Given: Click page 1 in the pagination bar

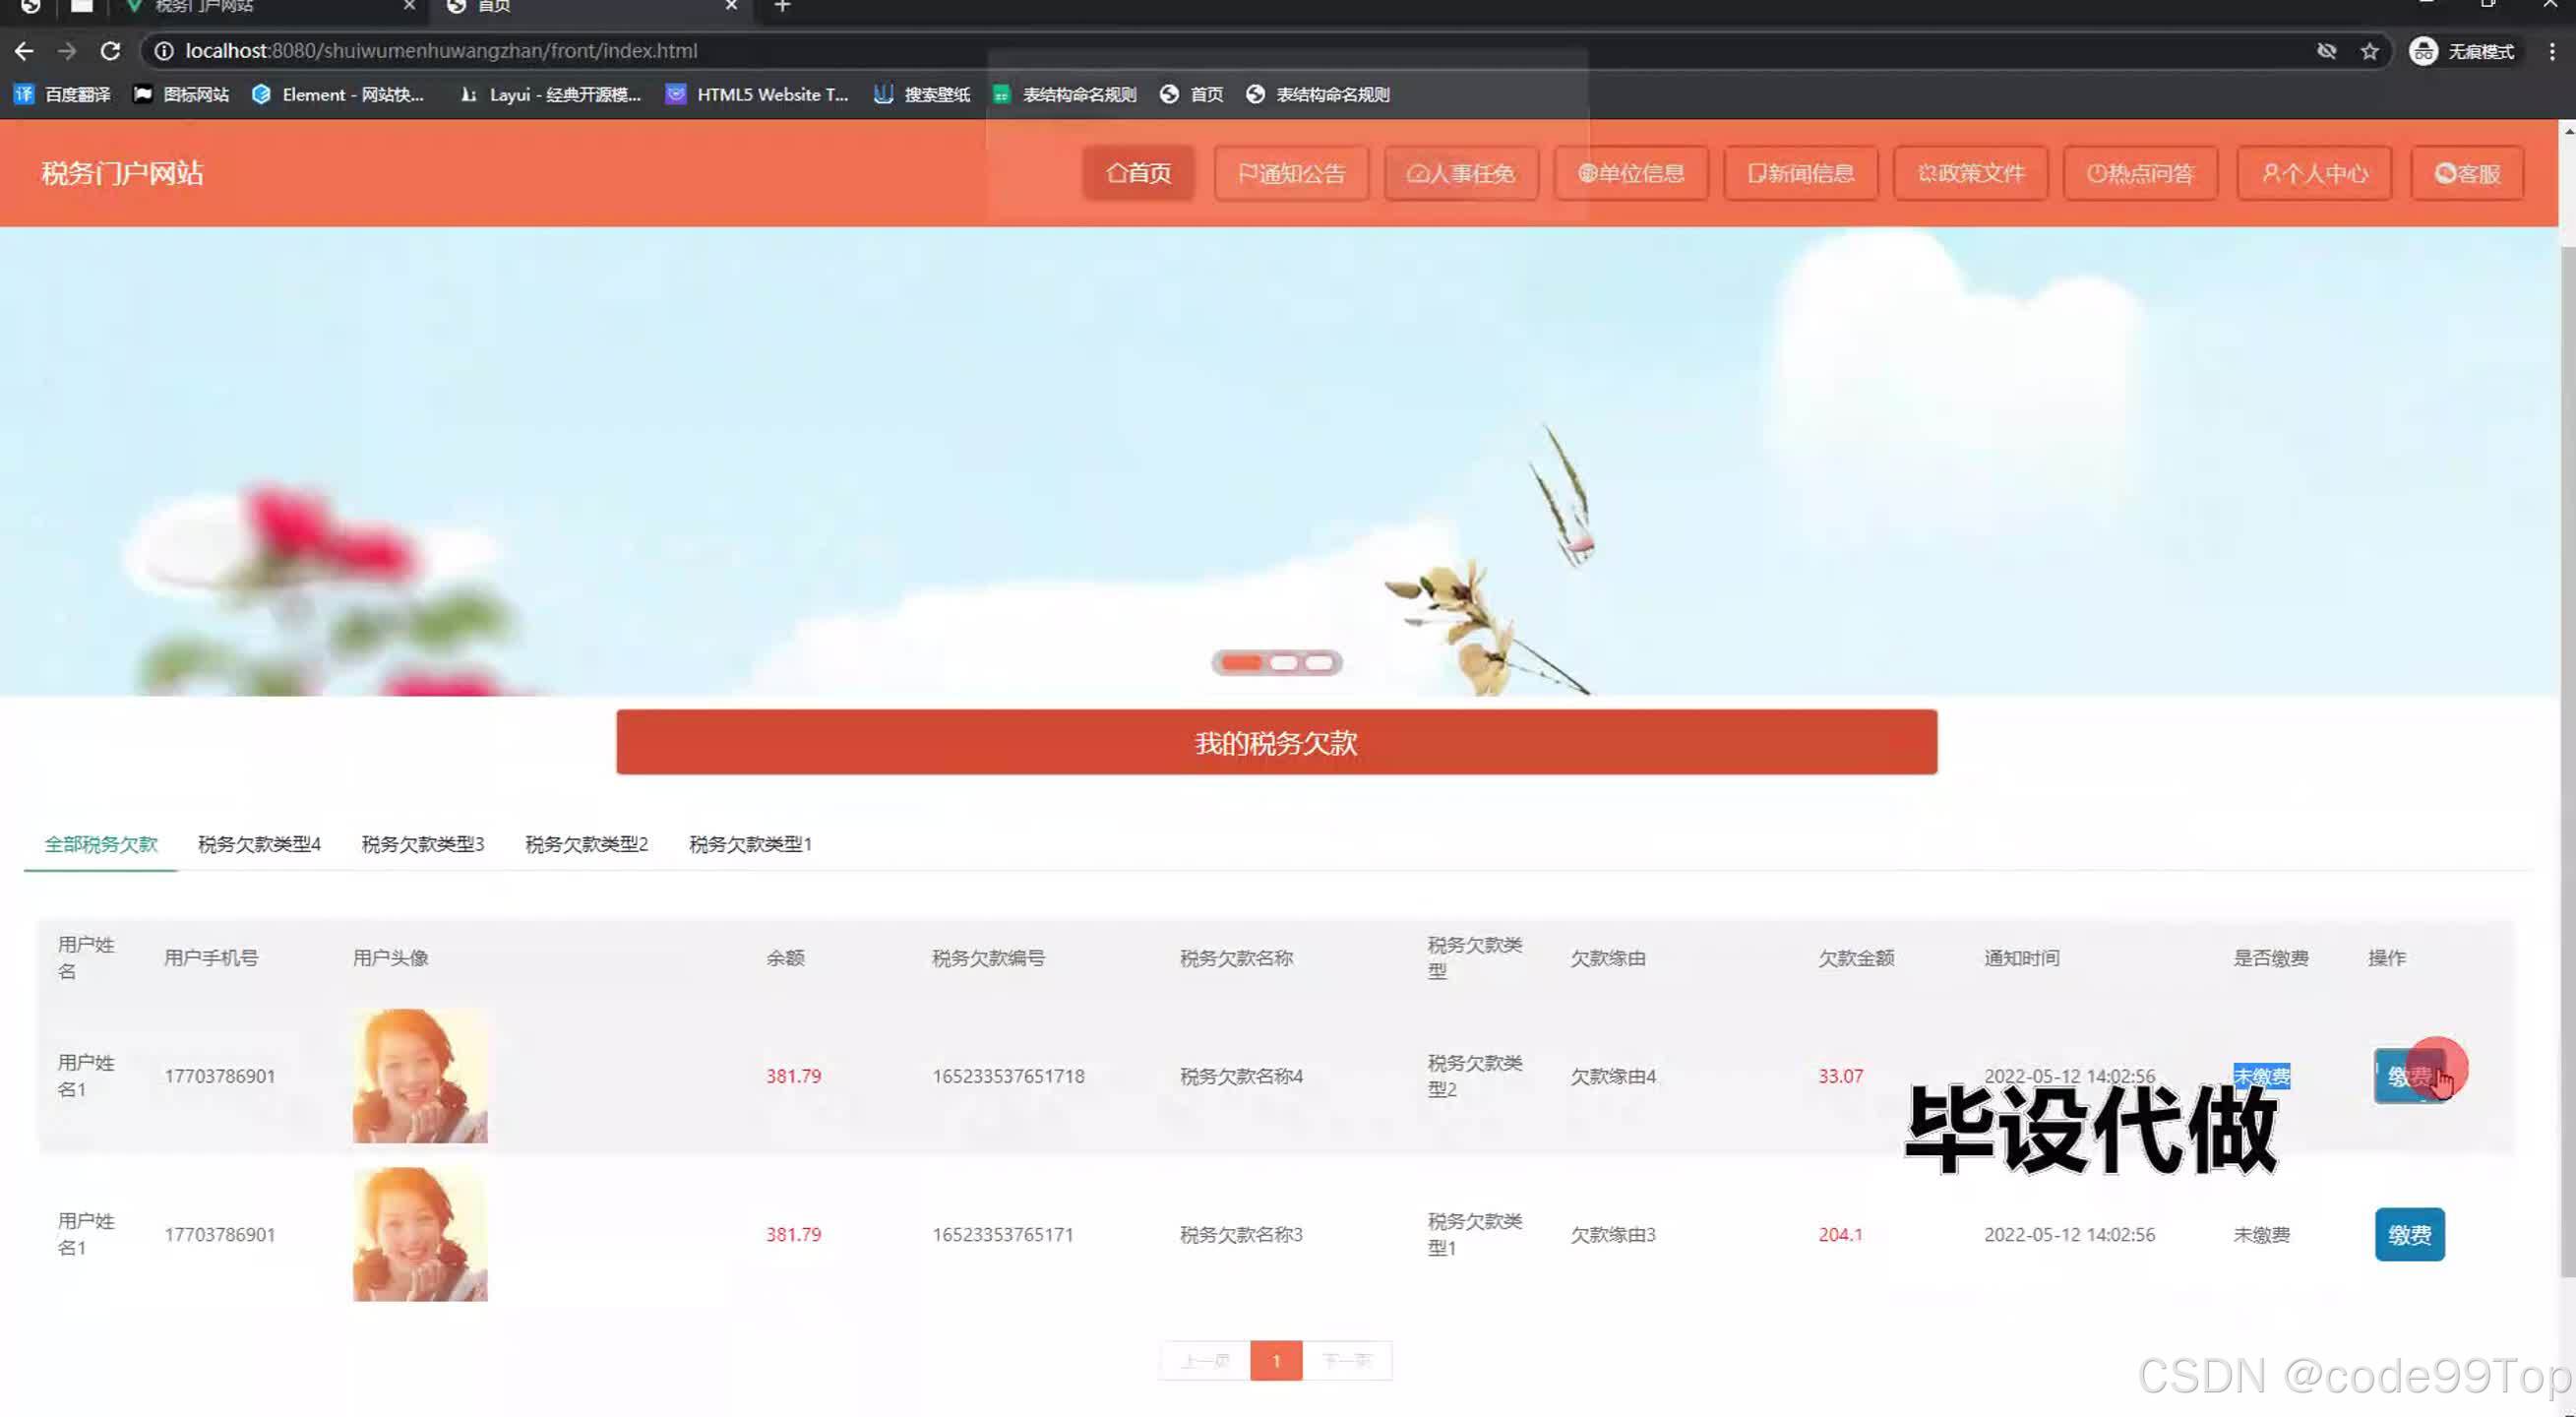Looking at the screenshot, I should coord(1276,1360).
